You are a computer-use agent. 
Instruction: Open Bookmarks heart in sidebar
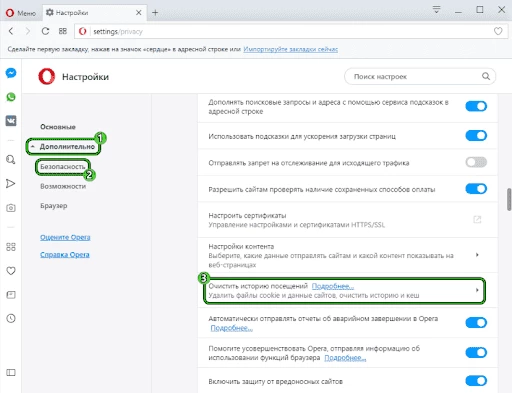[11, 271]
